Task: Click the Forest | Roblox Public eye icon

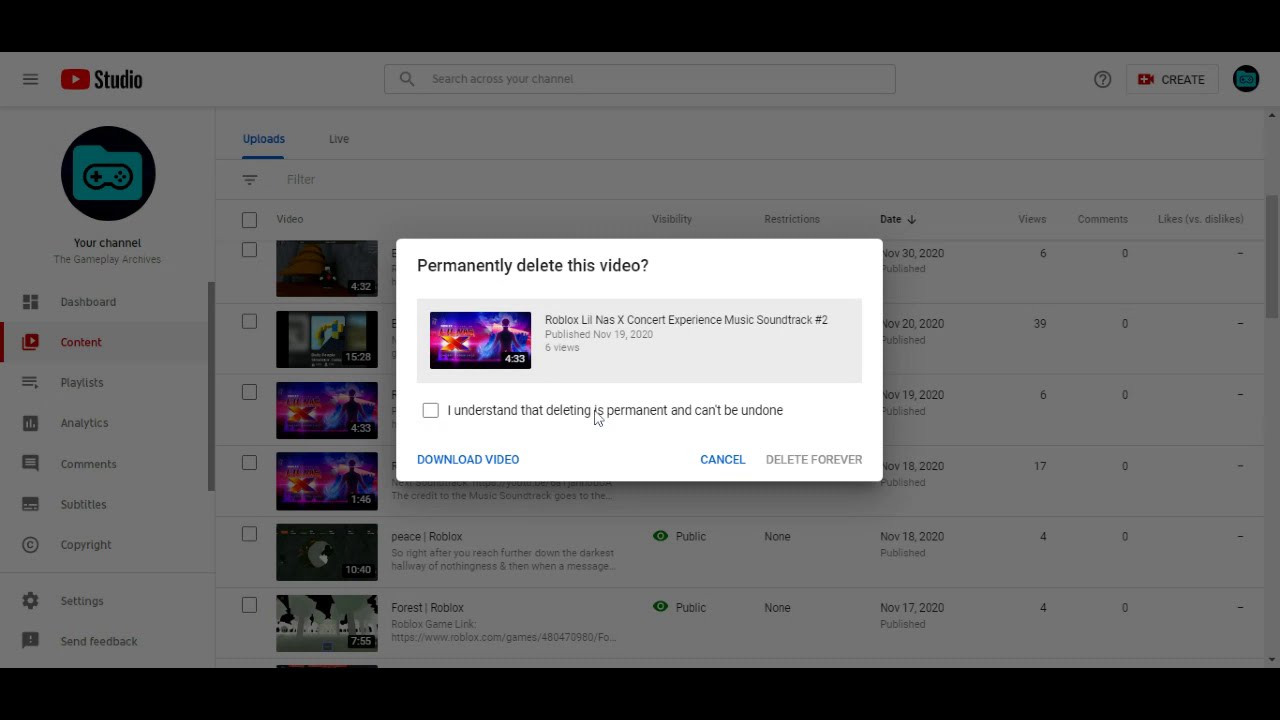Action: coord(660,607)
